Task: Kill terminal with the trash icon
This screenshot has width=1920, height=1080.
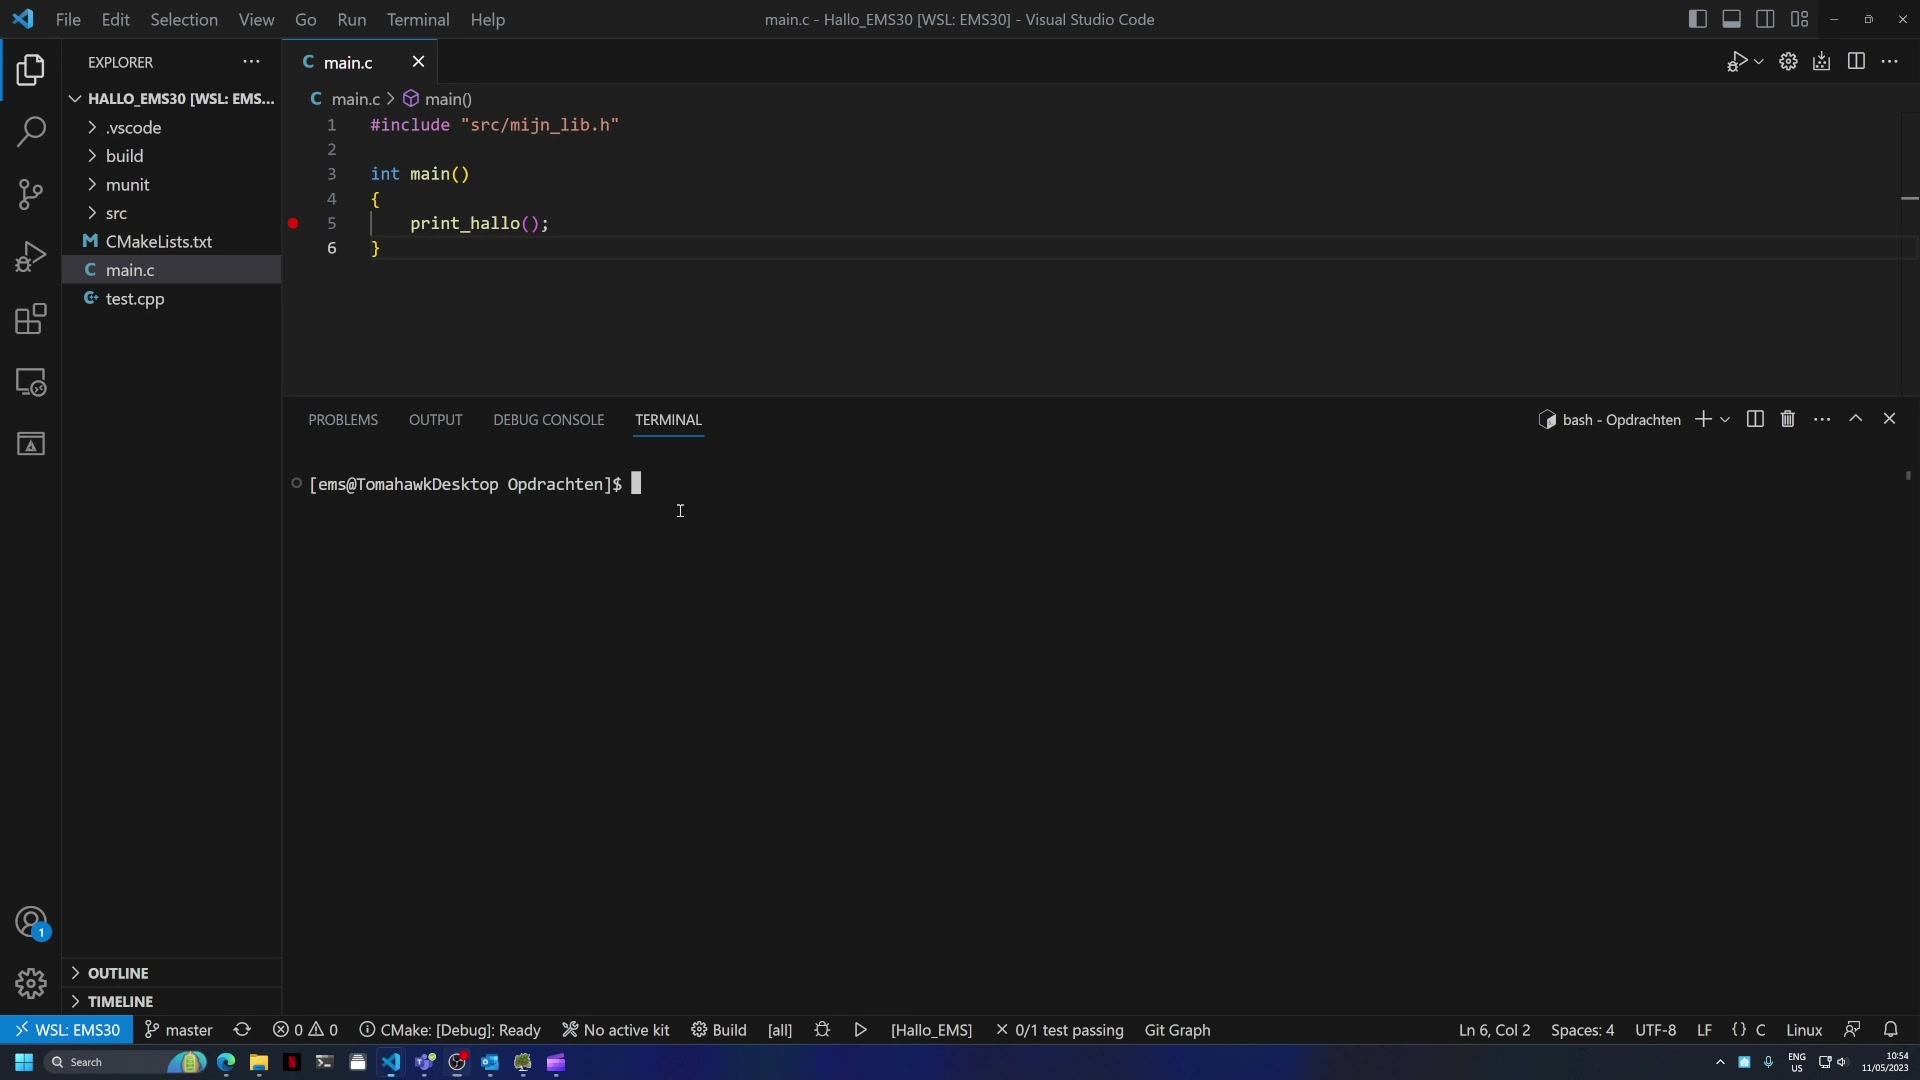Action: [1788, 419]
